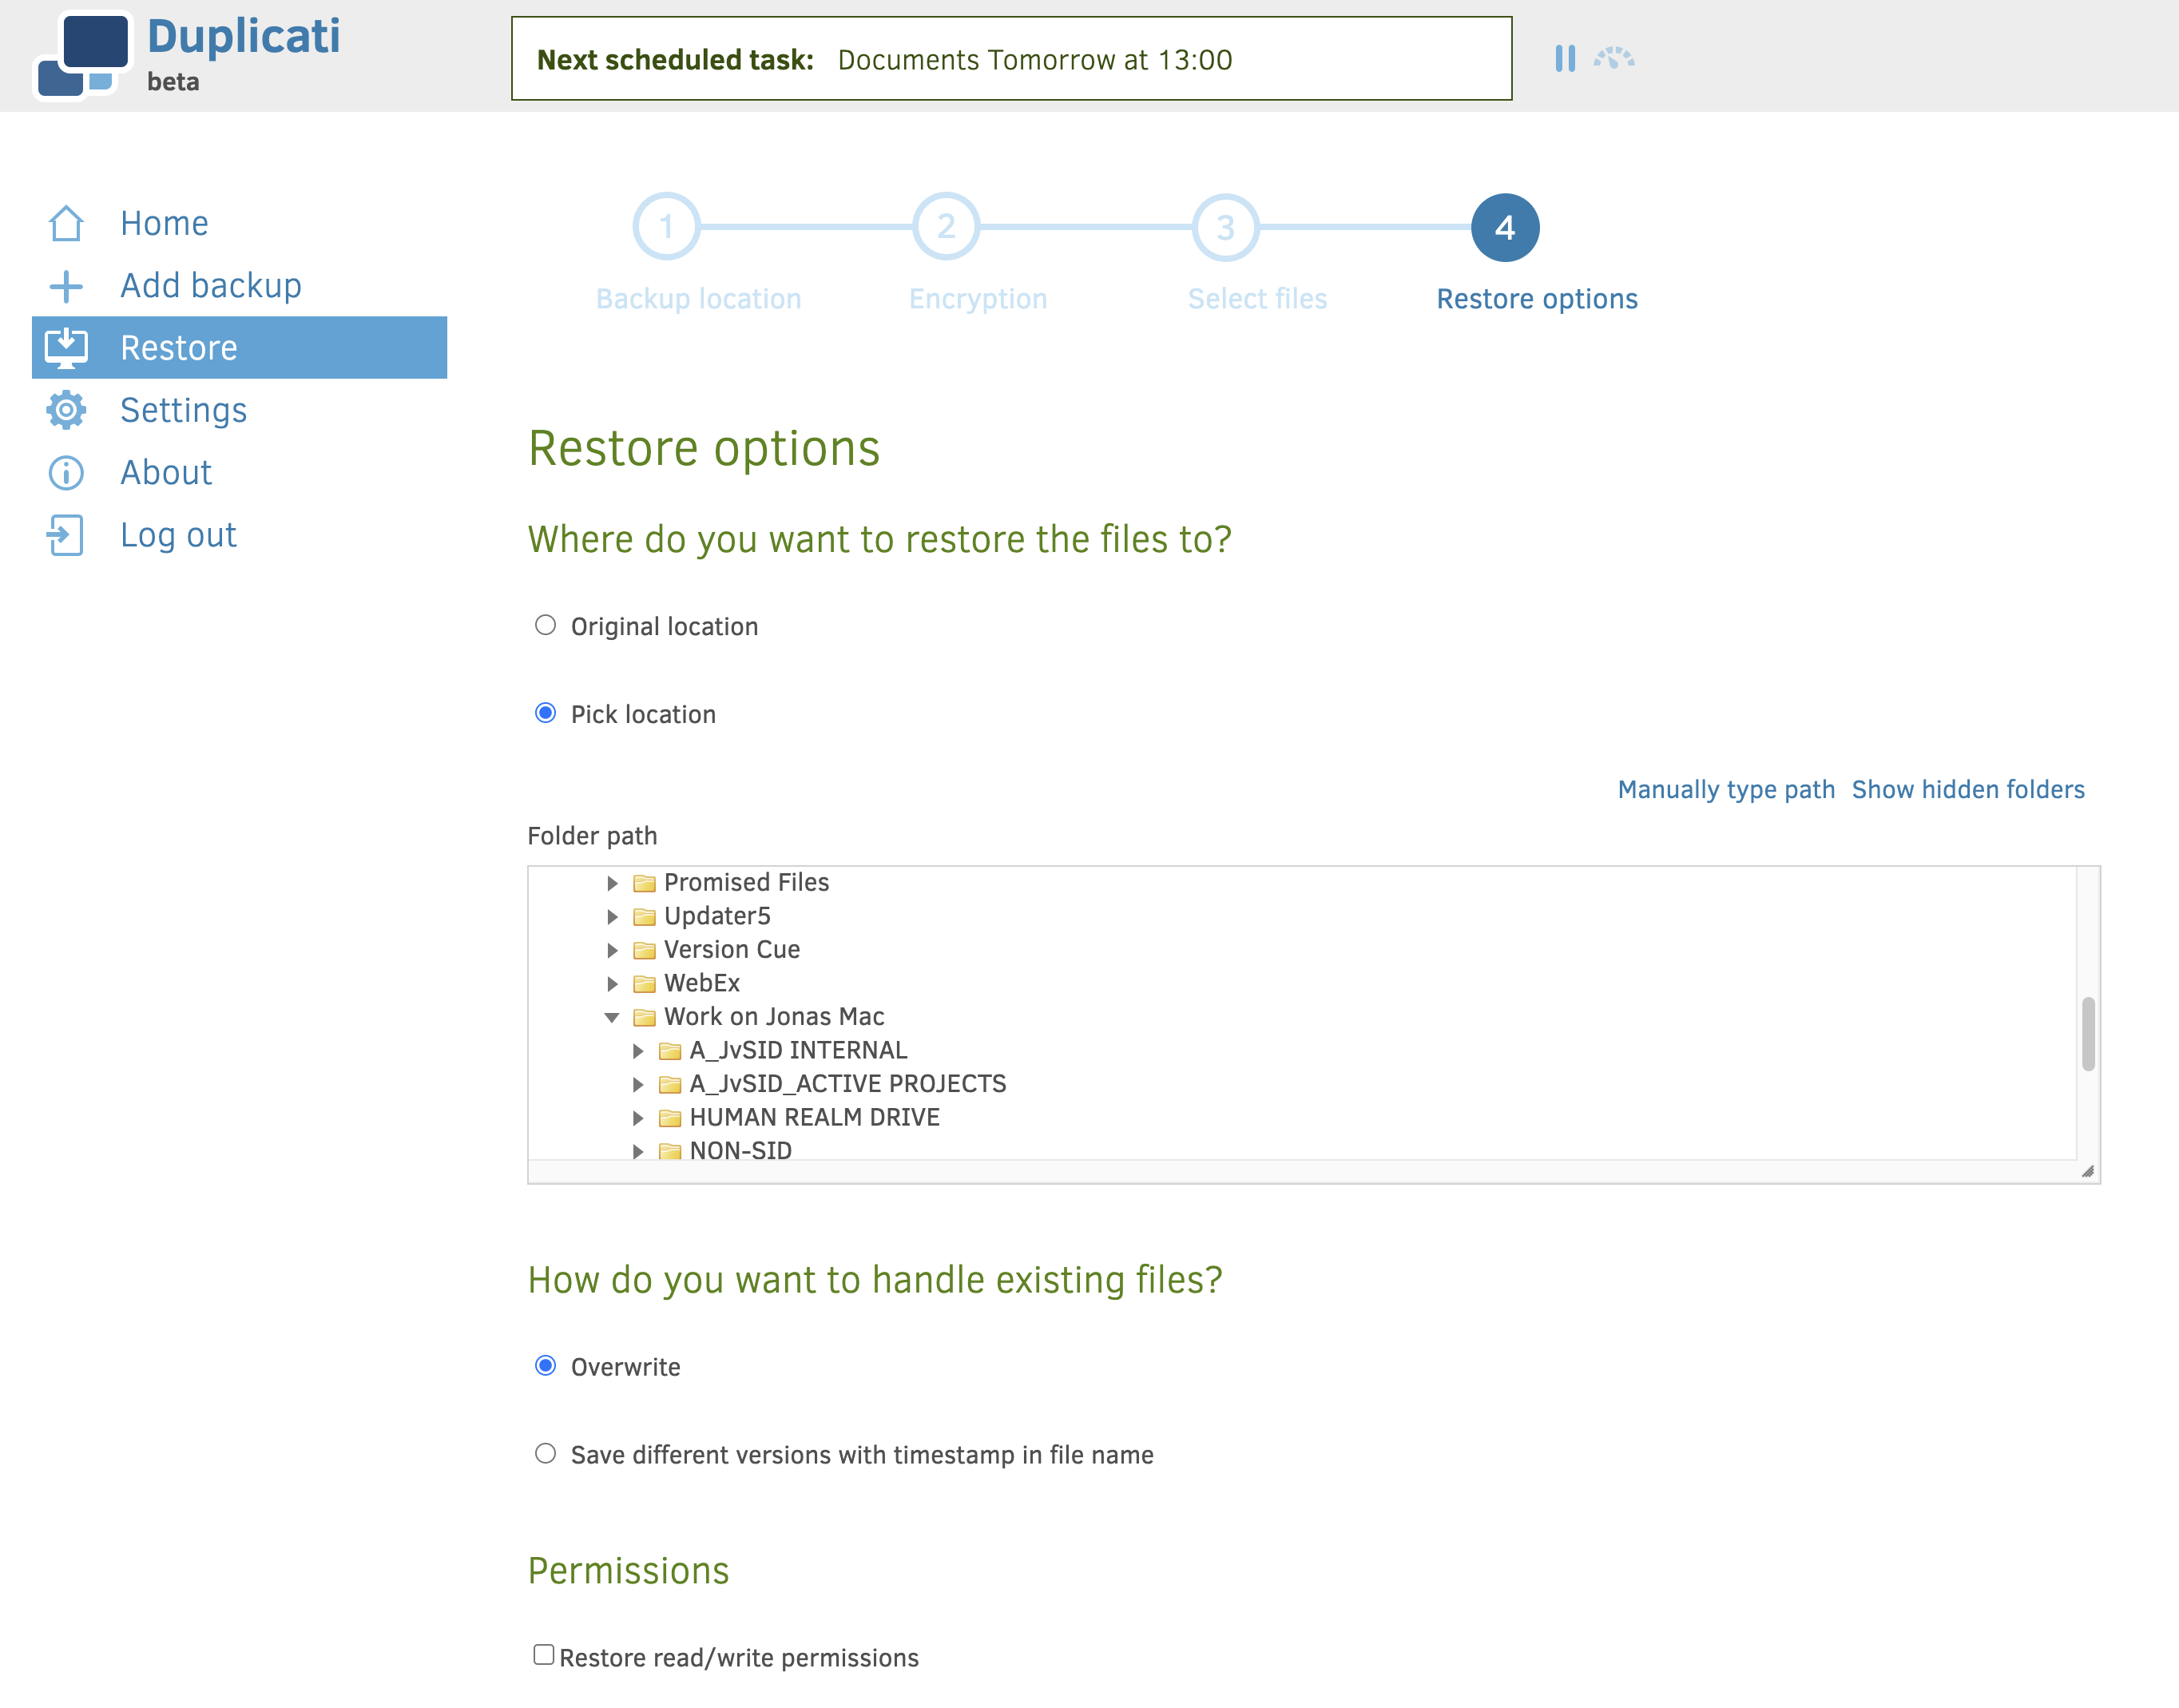Select the Work on Jonas Mac row

[774, 1017]
